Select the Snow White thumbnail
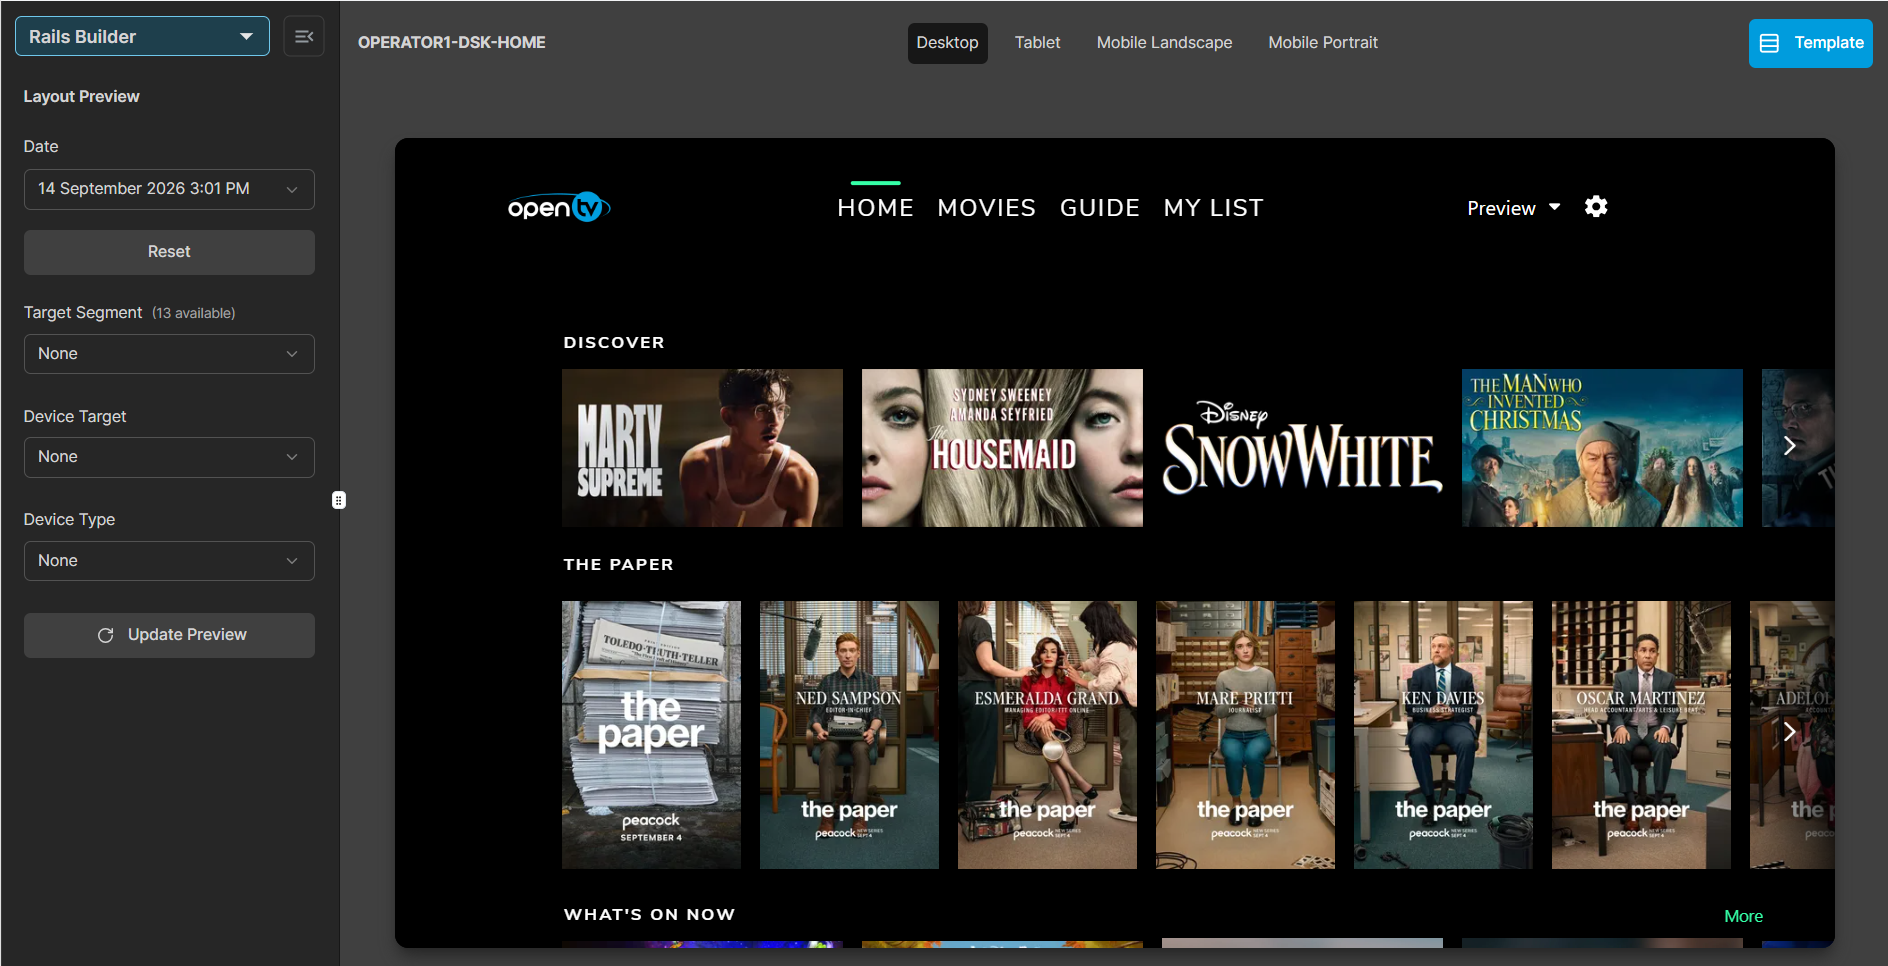Viewport: 1888px width, 966px height. pyautogui.click(x=1302, y=448)
